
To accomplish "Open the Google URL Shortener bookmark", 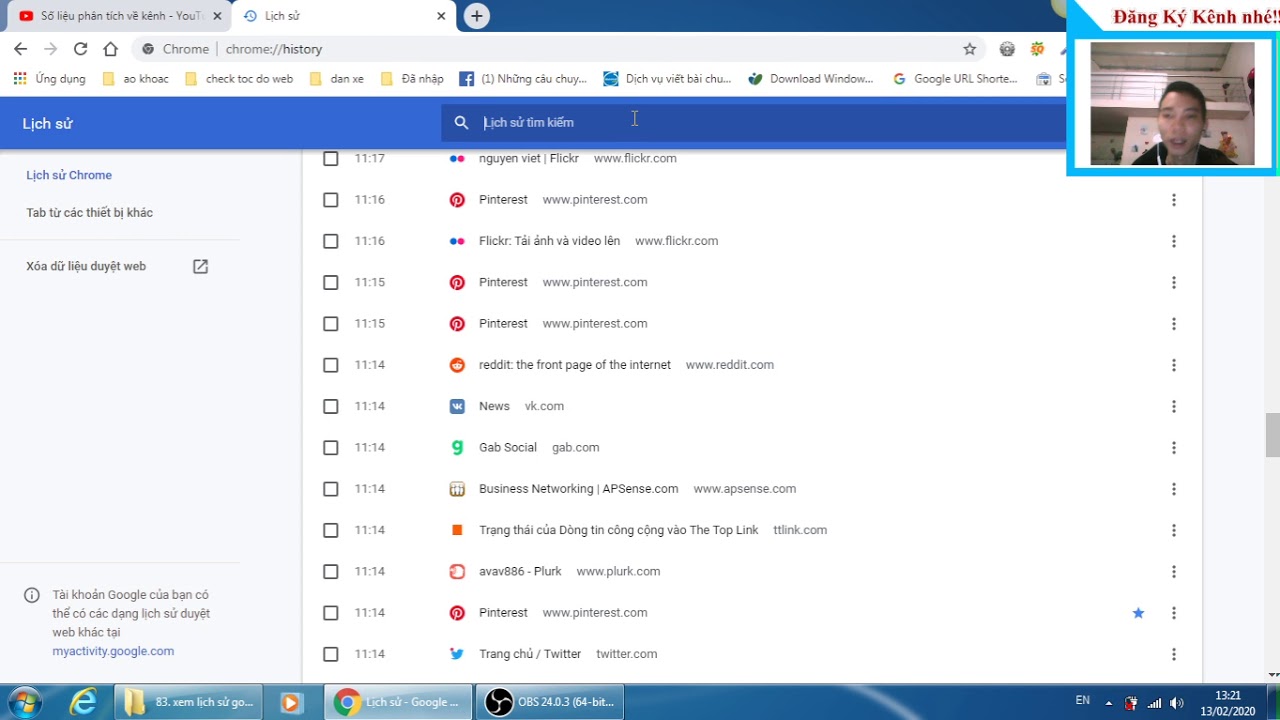I will (955, 79).
